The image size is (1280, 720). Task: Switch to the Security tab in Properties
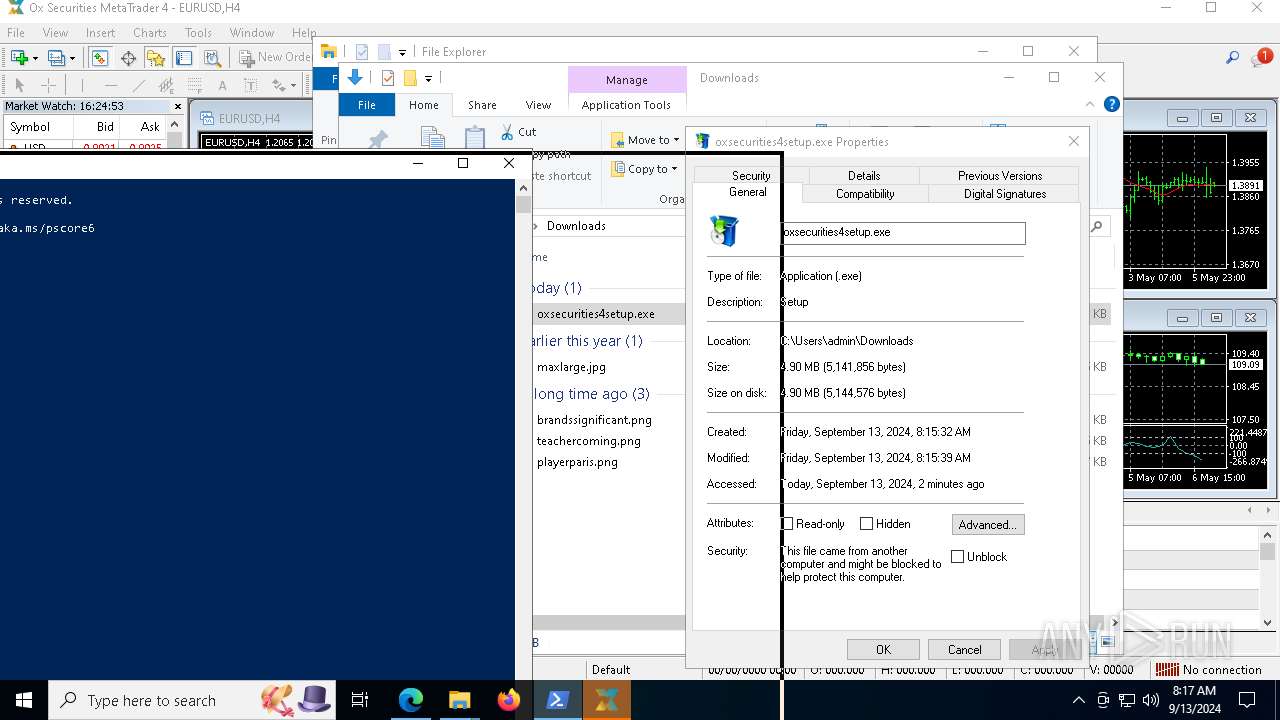[751, 175]
